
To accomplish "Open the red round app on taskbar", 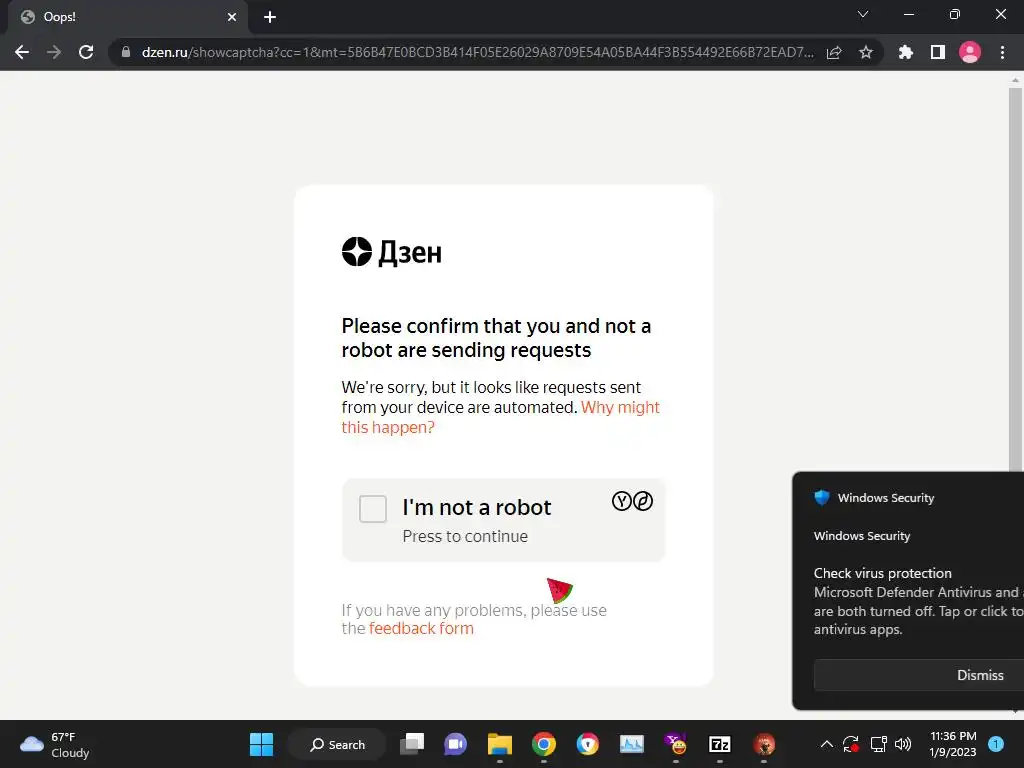I will tap(764, 744).
